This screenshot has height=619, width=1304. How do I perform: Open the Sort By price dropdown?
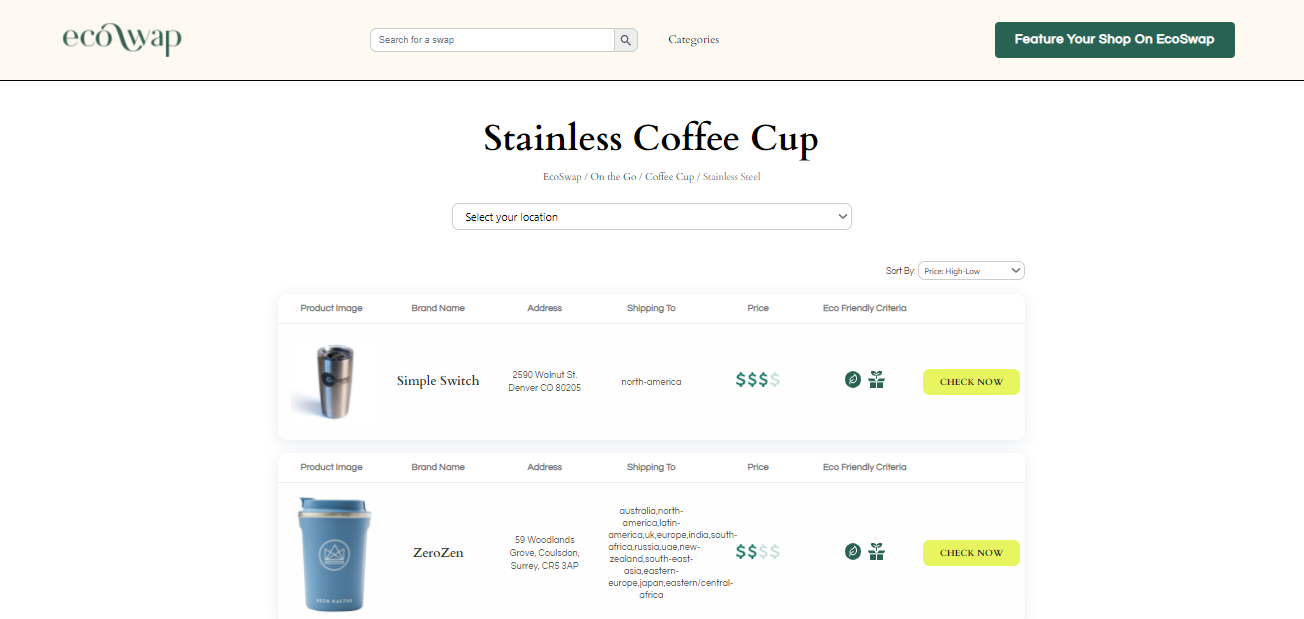[971, 271]
